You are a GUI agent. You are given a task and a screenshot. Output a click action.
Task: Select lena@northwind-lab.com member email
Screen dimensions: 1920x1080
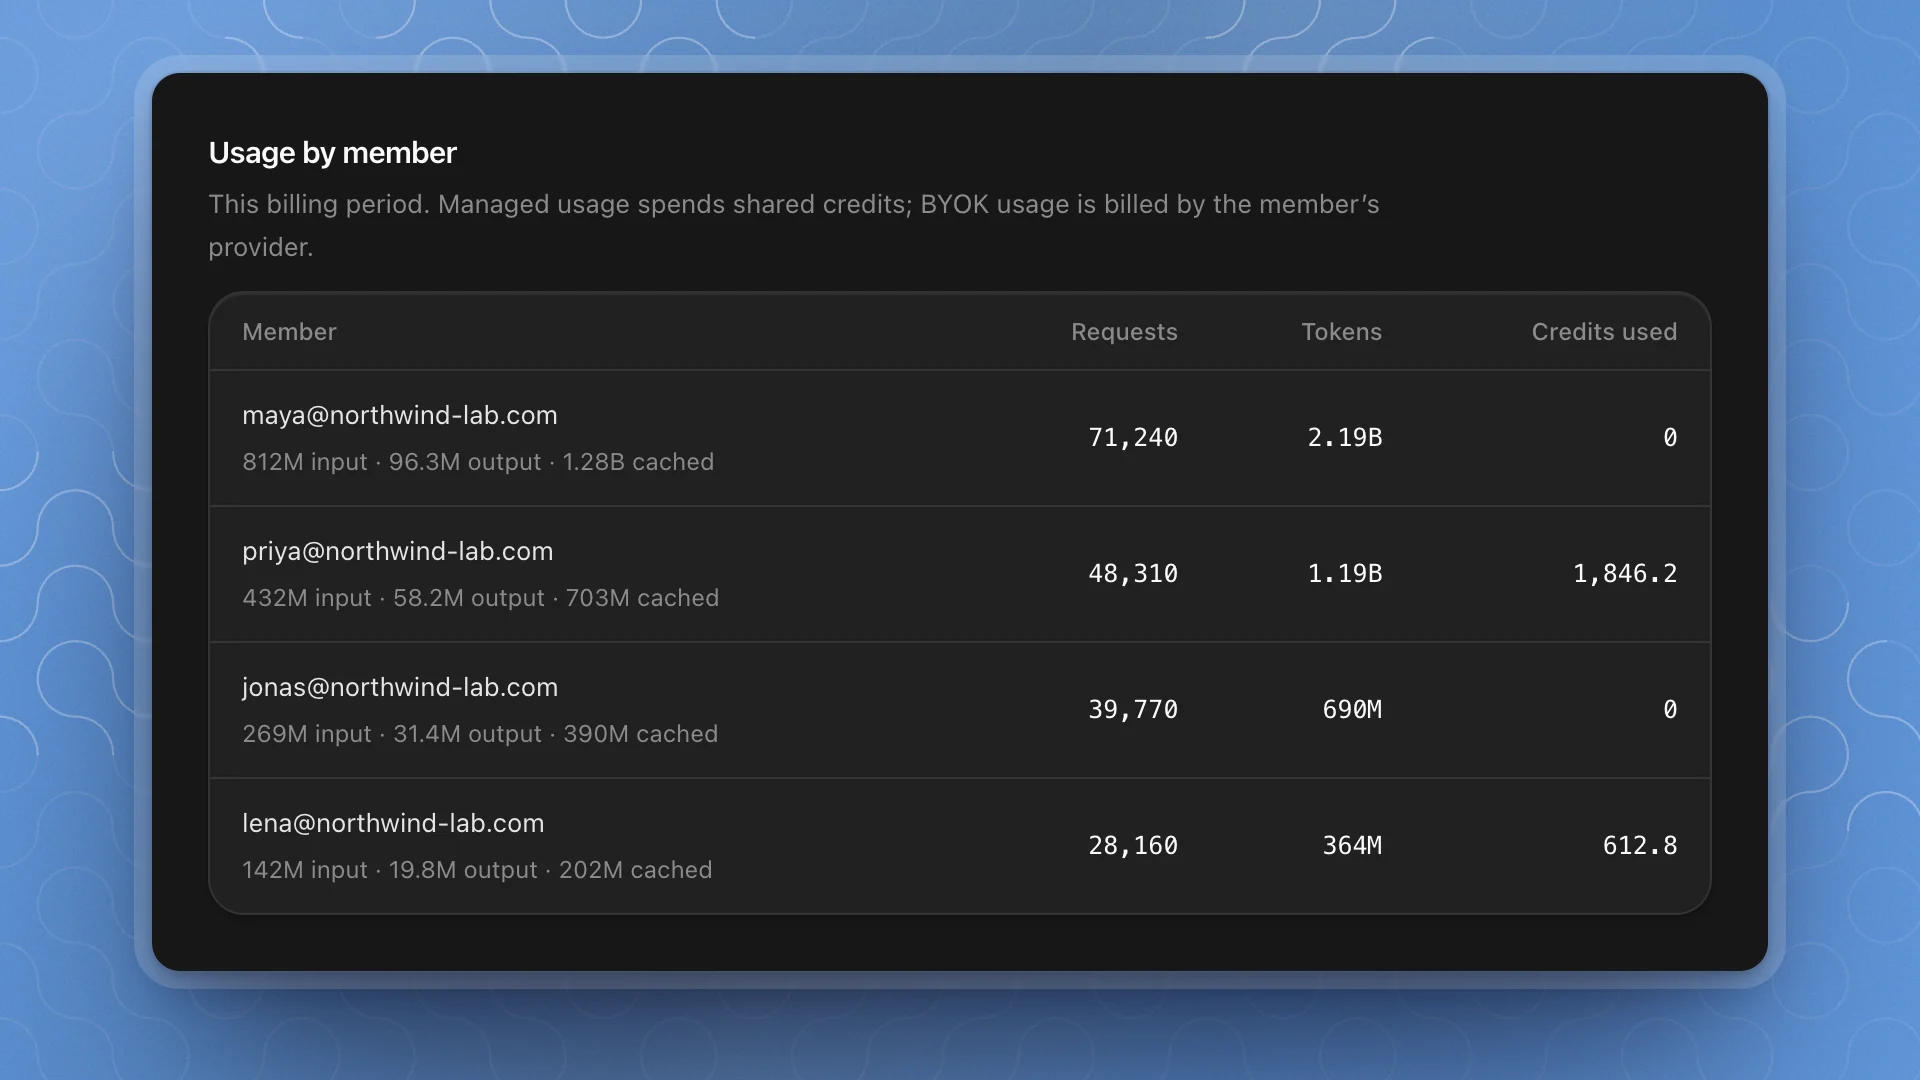click(393, 824)
